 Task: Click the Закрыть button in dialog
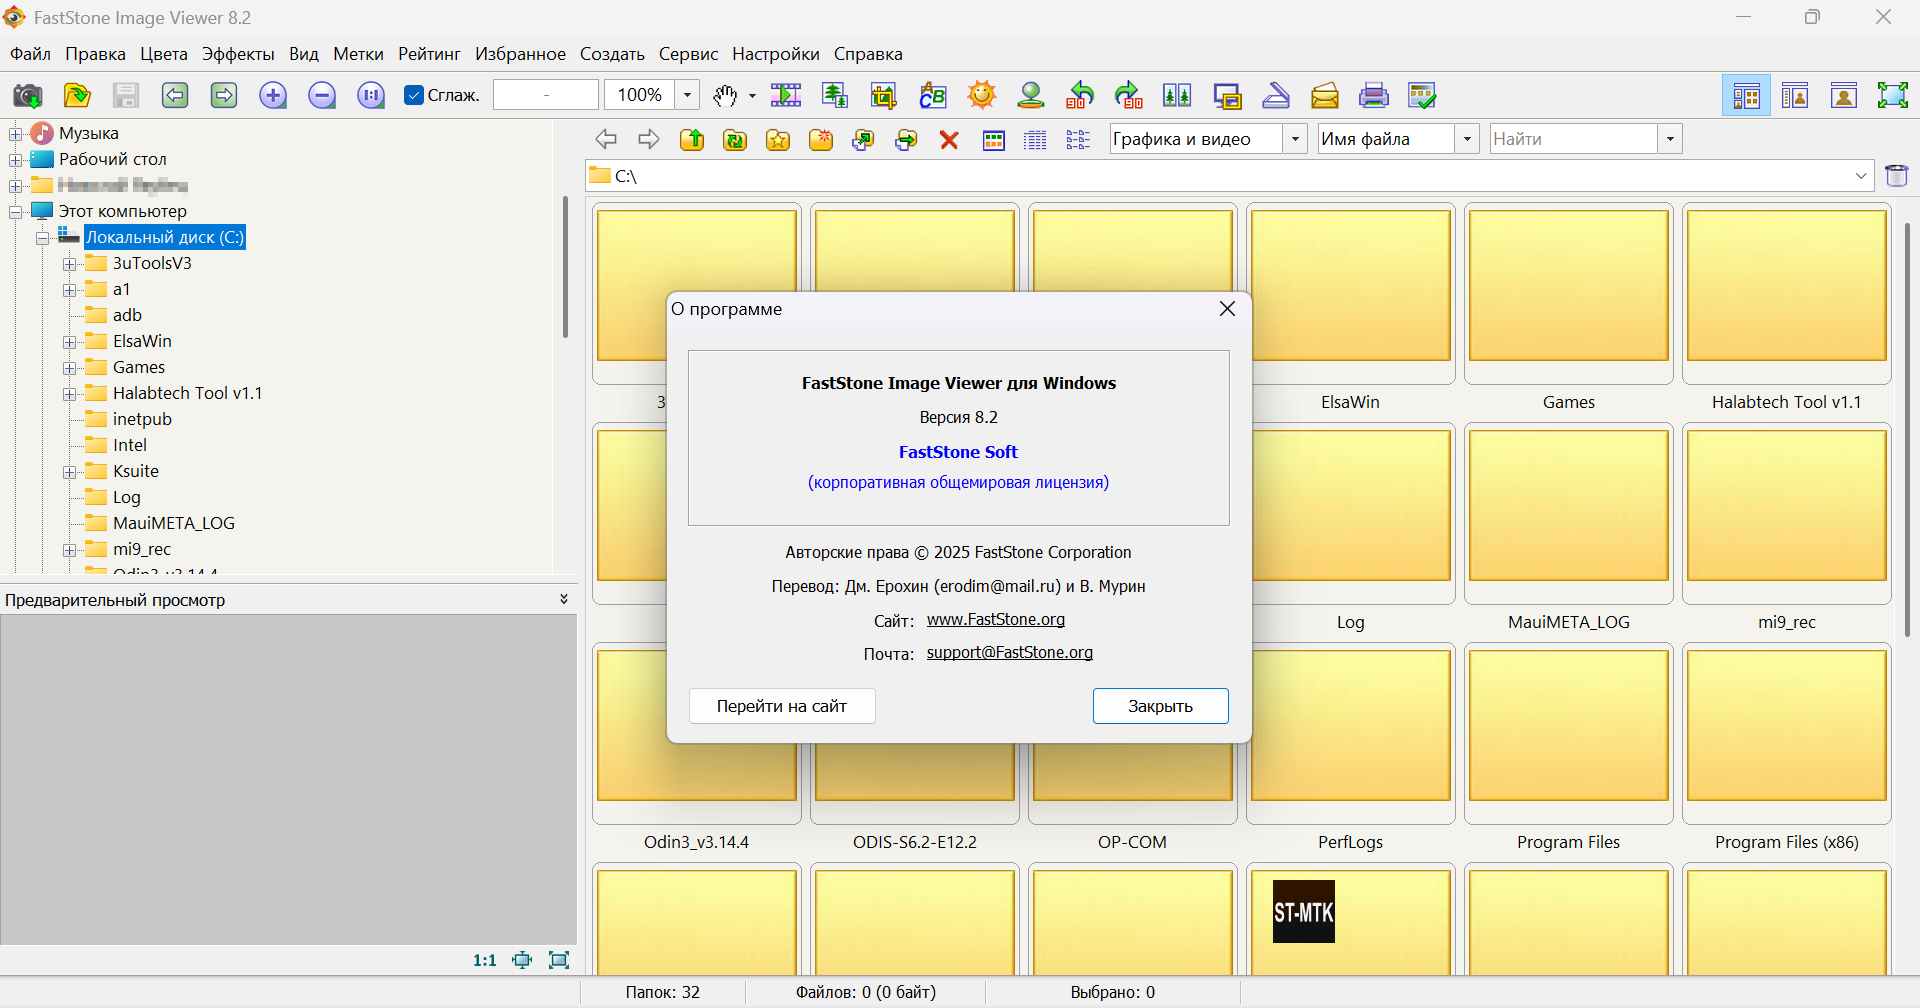tap(1160, 706)
